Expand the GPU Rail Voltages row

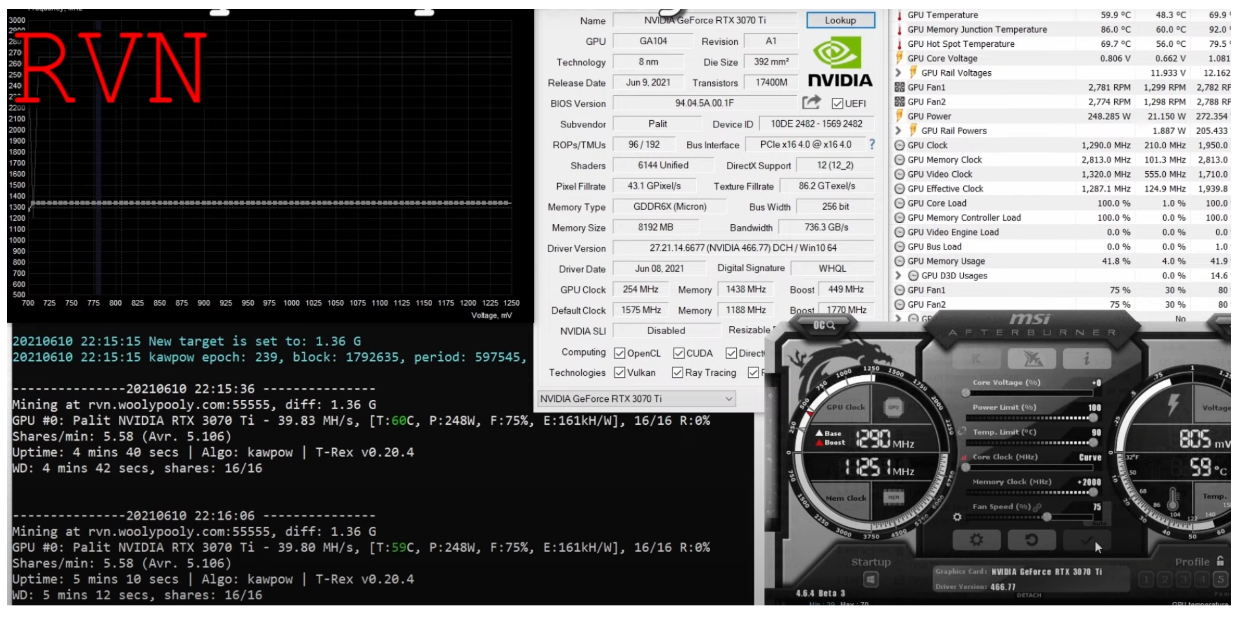(x=899, y=73)
